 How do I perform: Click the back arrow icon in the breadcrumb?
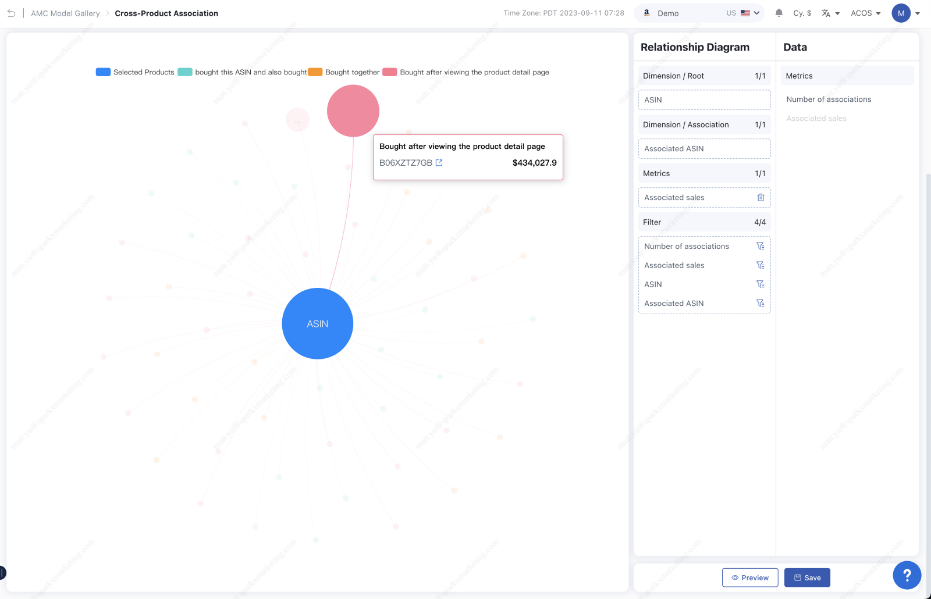click(11, 13)
